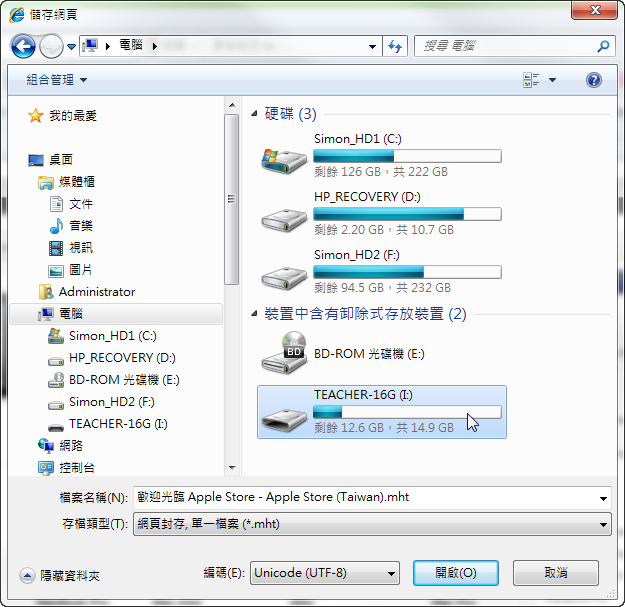Image resolution: width=625 pixels, height=607 pixels.
Task: Click the 開啟(O) button
Action: 456,573
